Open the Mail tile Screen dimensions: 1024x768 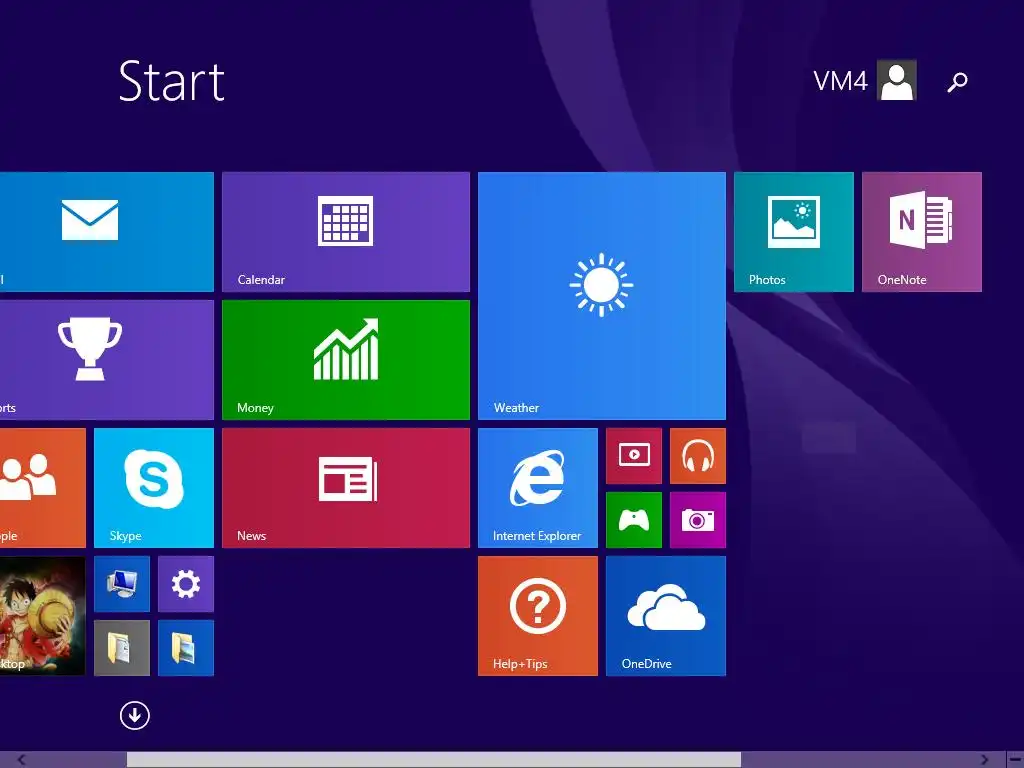pos(106,232)
